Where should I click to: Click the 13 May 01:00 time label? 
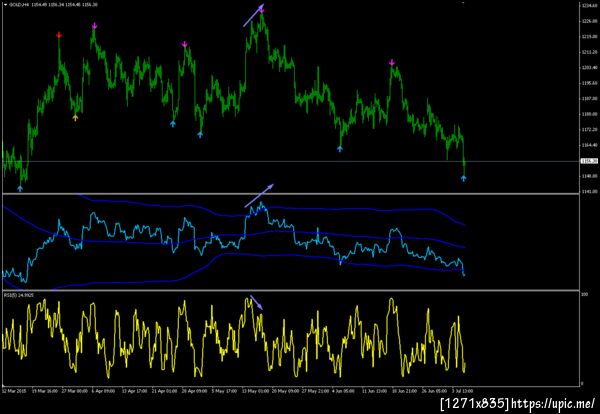(x=254, y=391)
